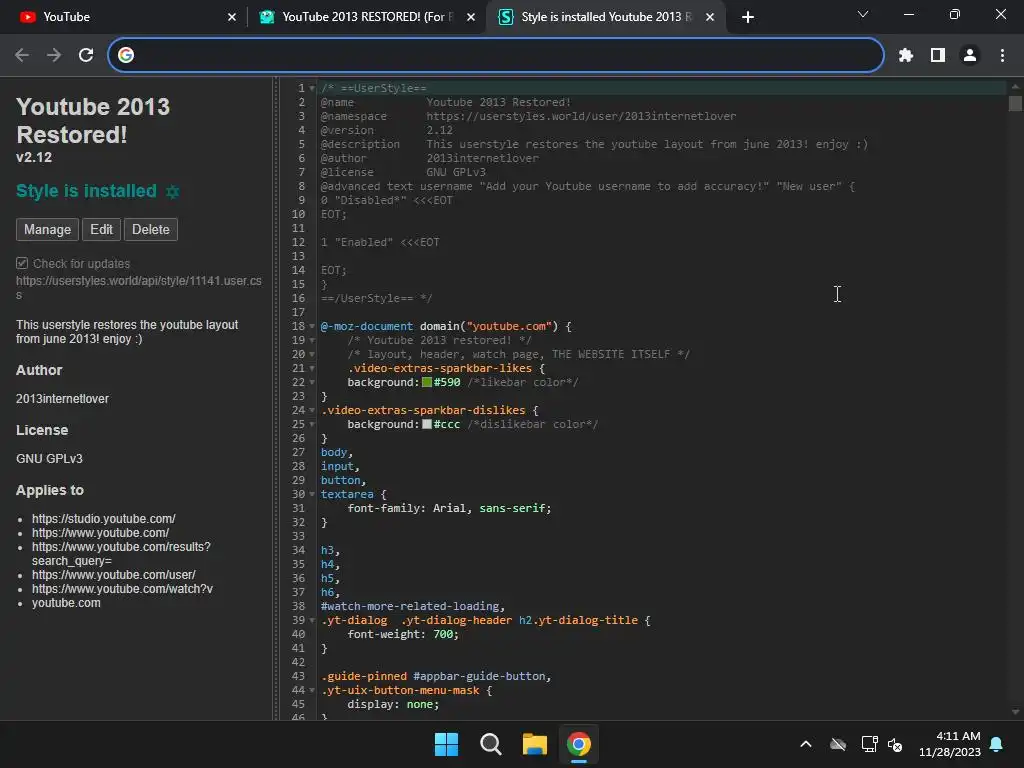Viewport: 1024px width, 768px height.
Task: Go back to previous page
Action: pos(22,56)
